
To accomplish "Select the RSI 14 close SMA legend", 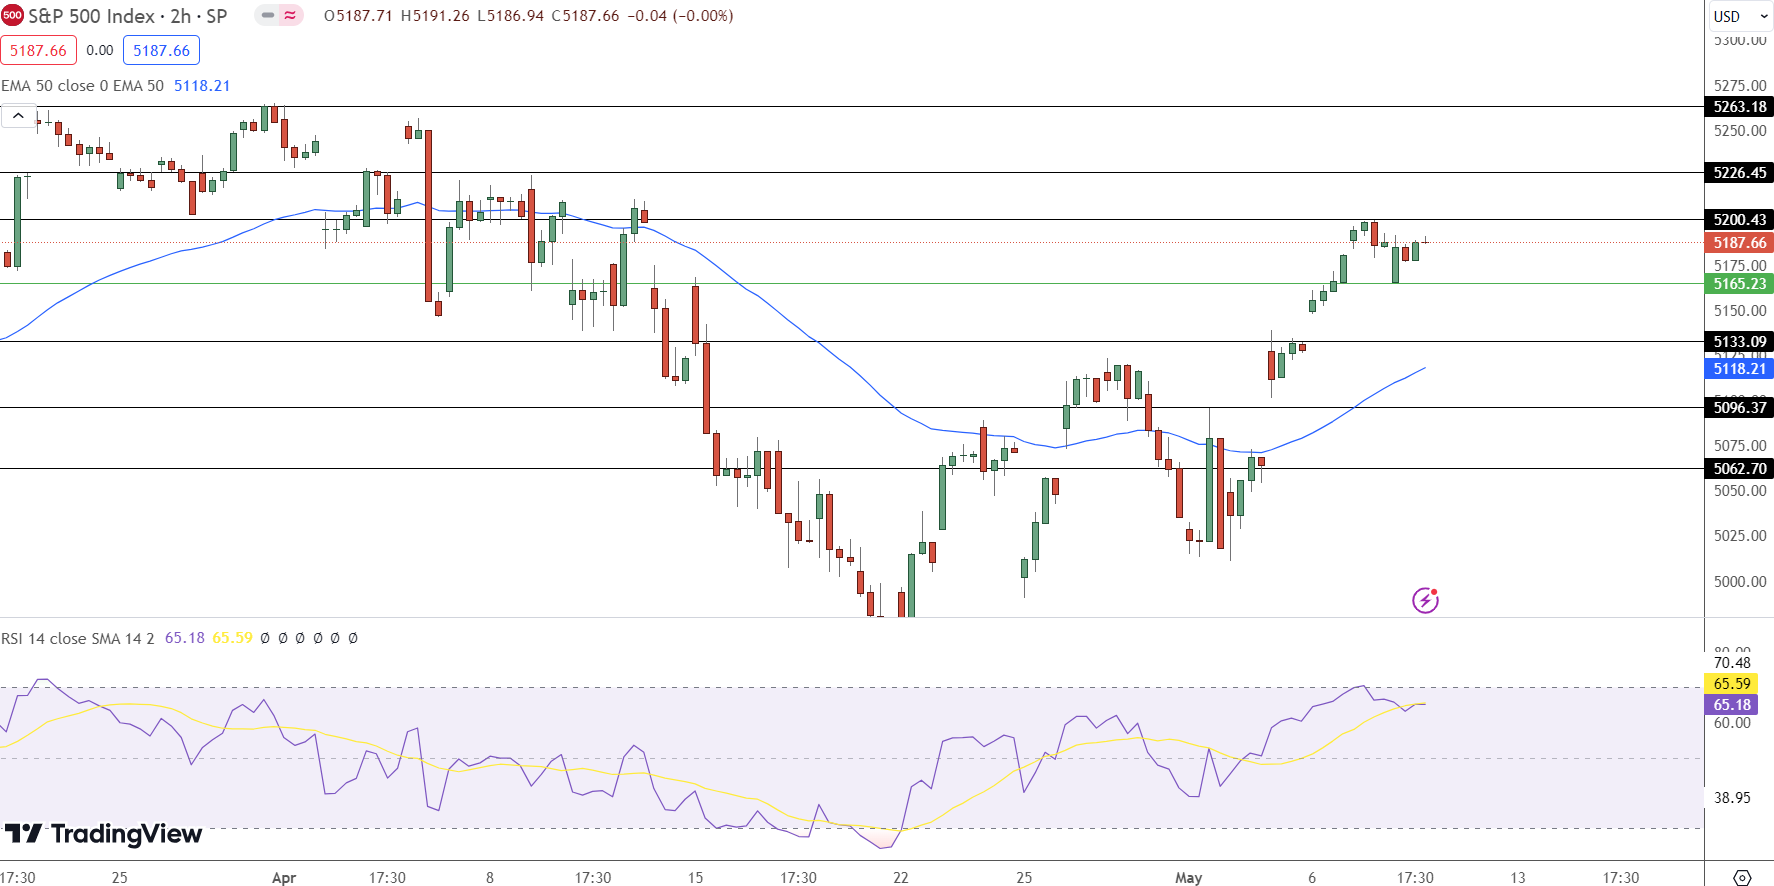I will click(78, 638).
